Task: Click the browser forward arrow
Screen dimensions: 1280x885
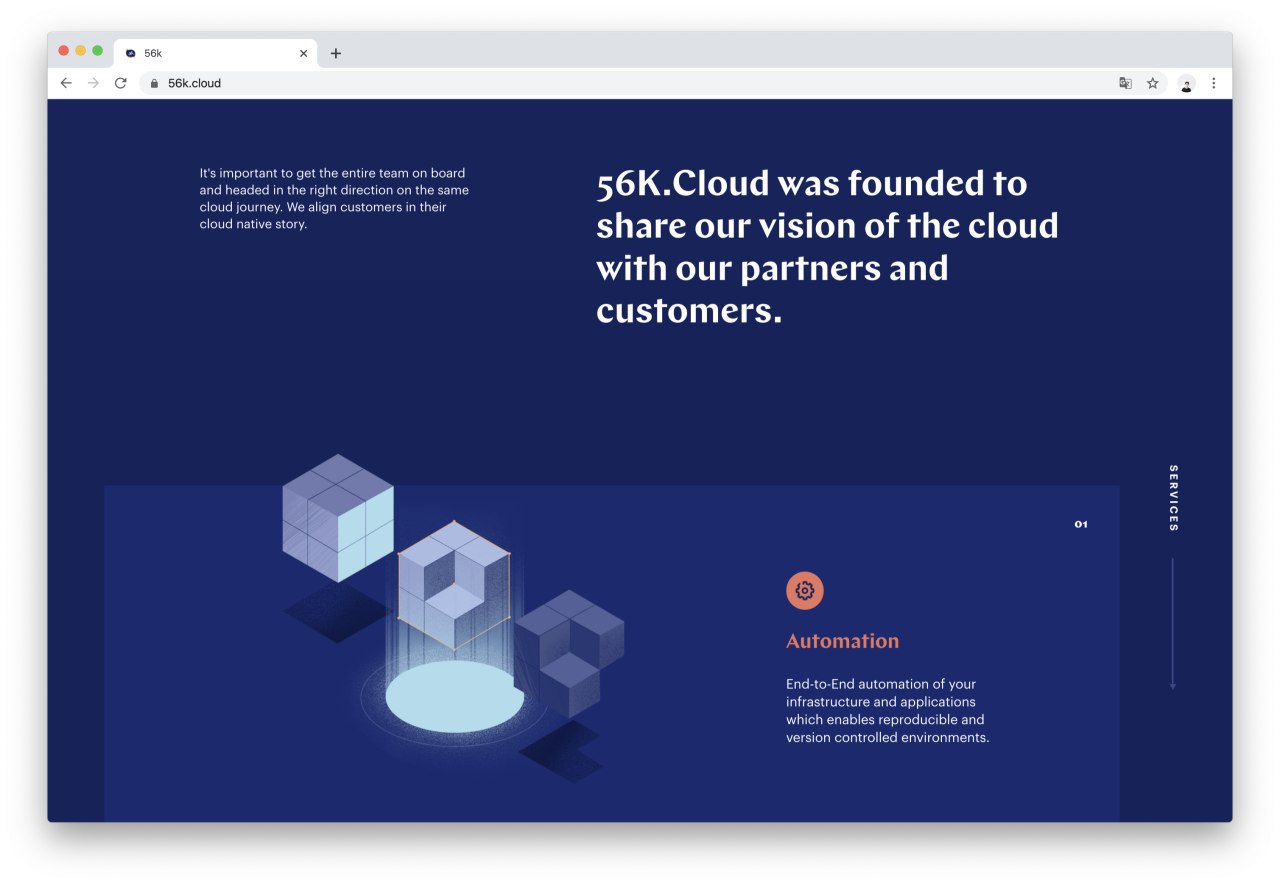Action: 93,83
